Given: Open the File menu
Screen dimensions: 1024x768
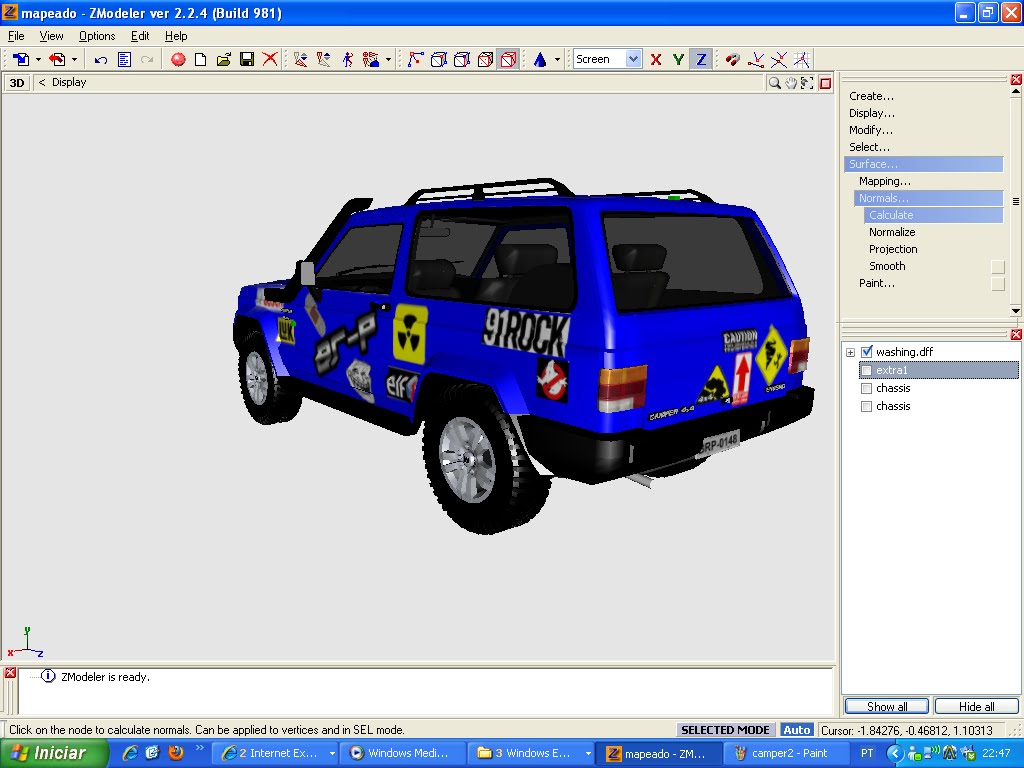Looking at the screenshot, I should coord(16,36).
